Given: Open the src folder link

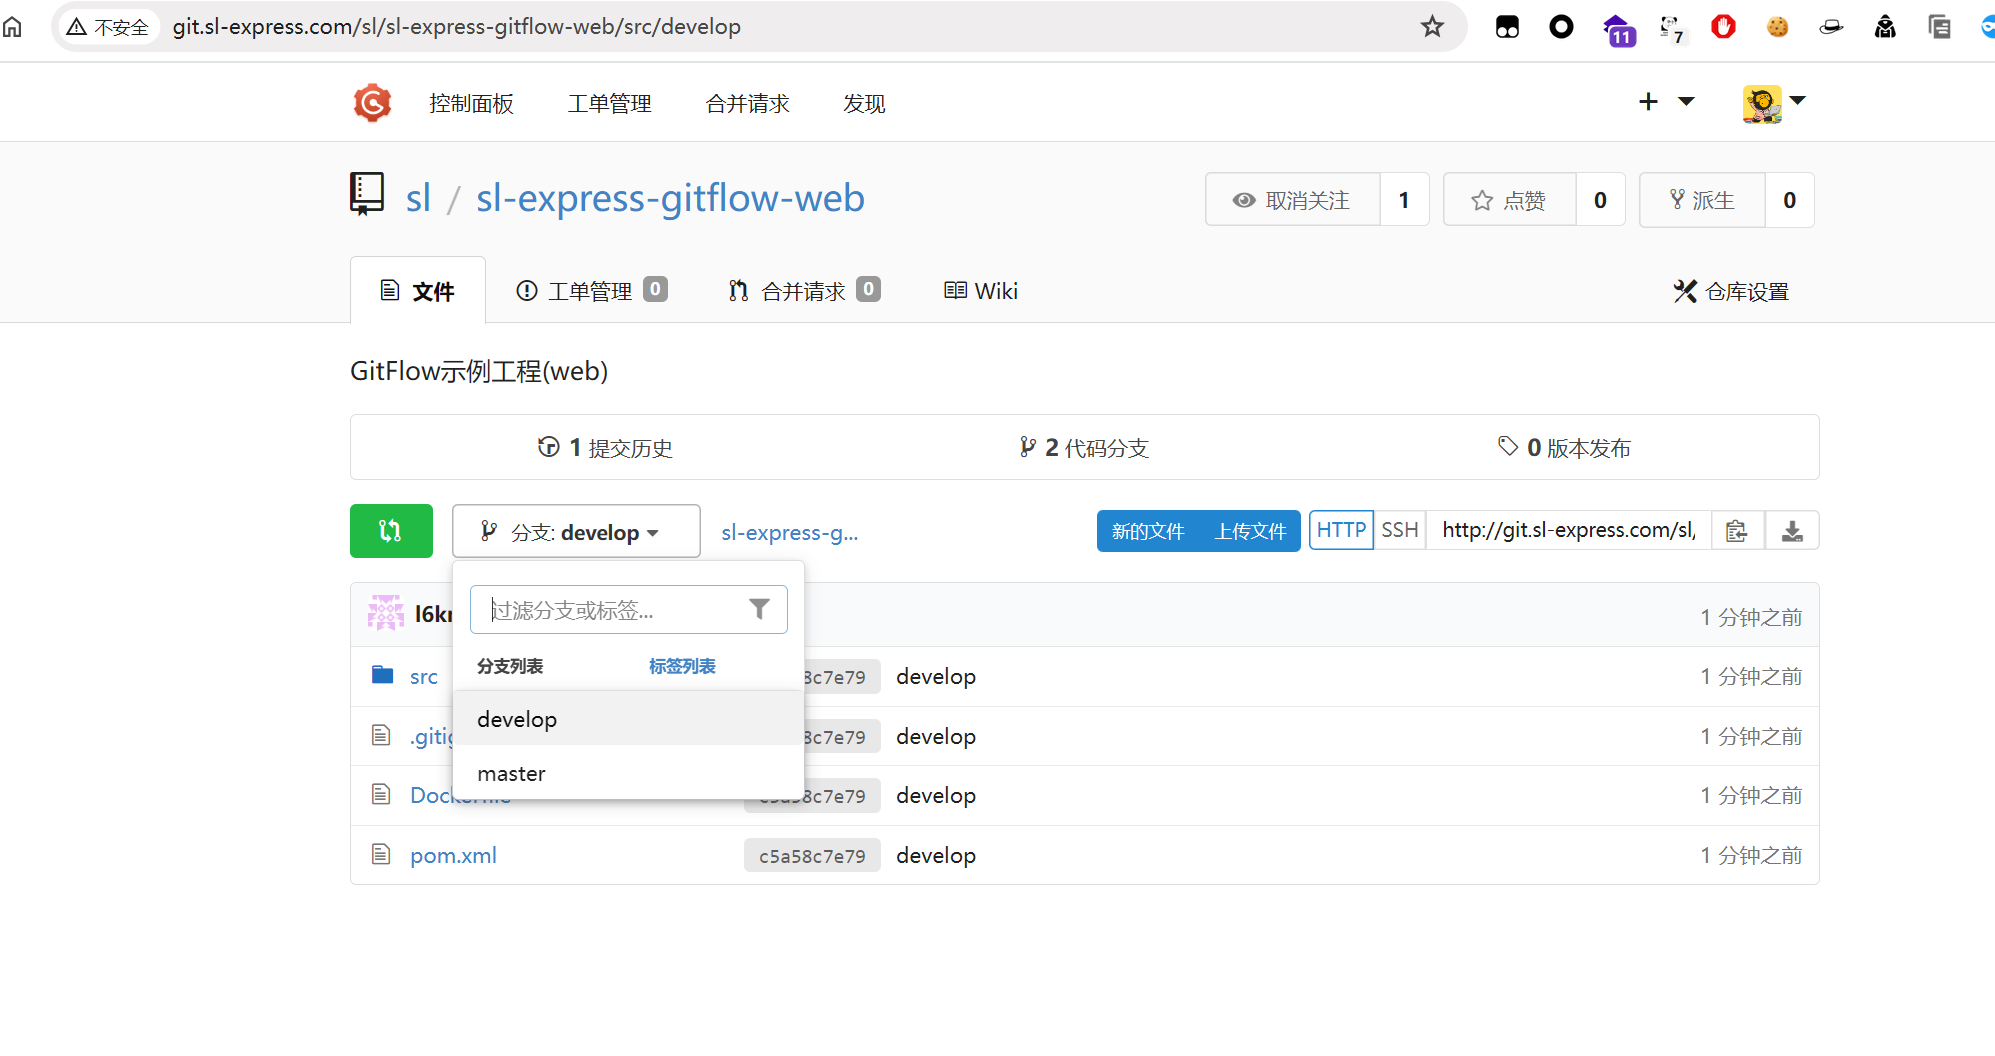Looking at the screenshot, I should click(424, 676).
